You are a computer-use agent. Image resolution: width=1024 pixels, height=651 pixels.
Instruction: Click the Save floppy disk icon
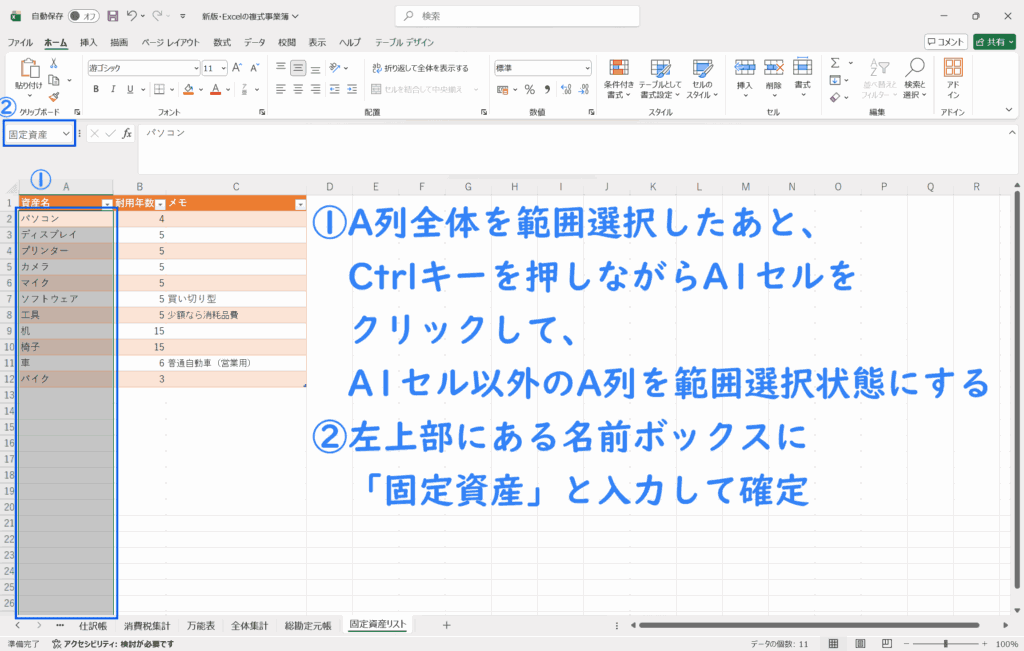[x=112, y=16]
